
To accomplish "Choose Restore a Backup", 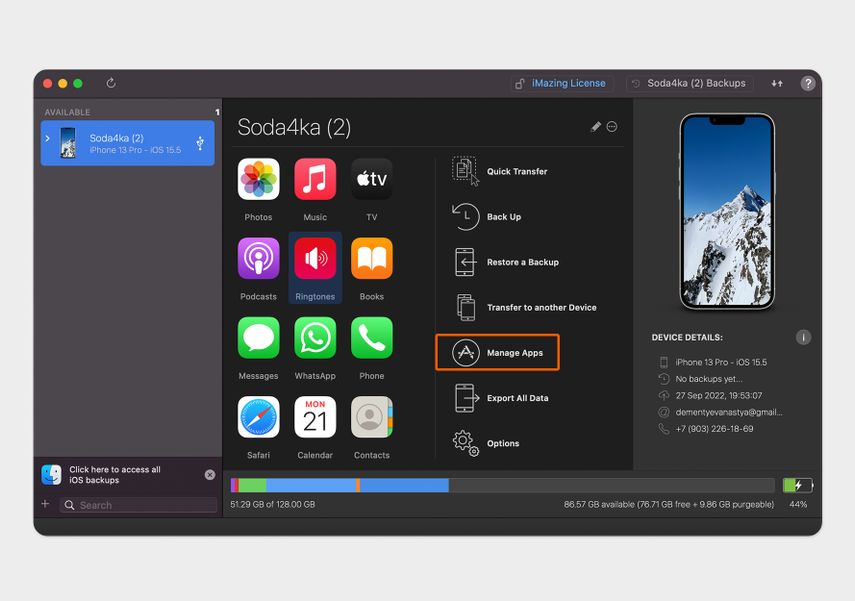I will click(505, 262).
